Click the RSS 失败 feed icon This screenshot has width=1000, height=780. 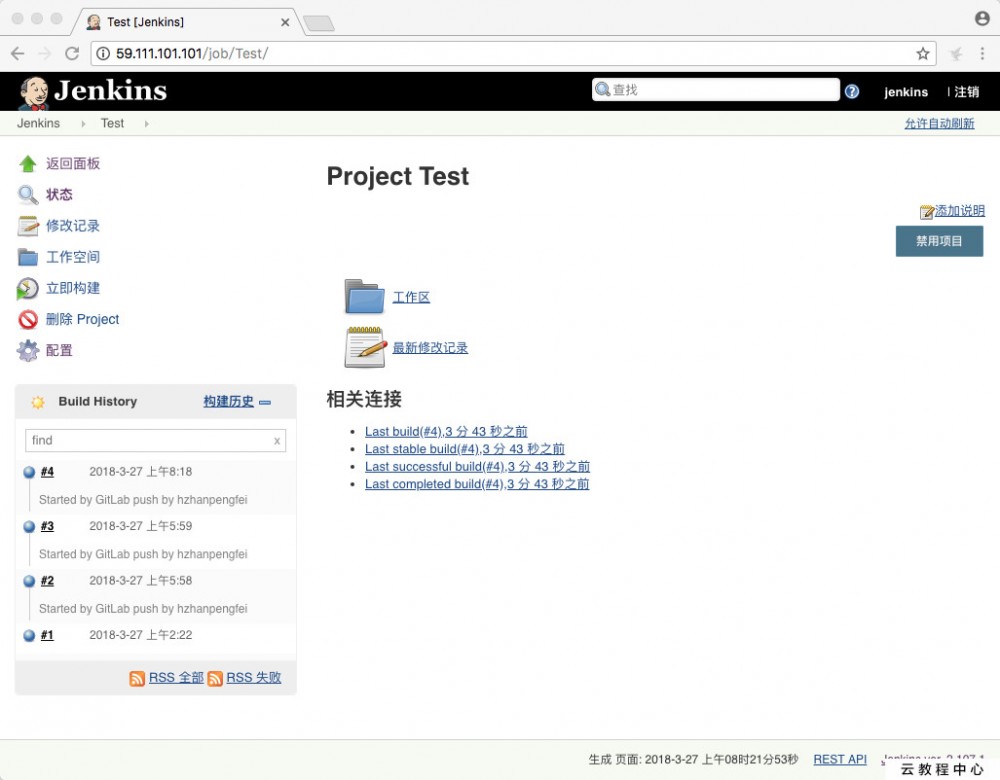(x=215, y=677)
